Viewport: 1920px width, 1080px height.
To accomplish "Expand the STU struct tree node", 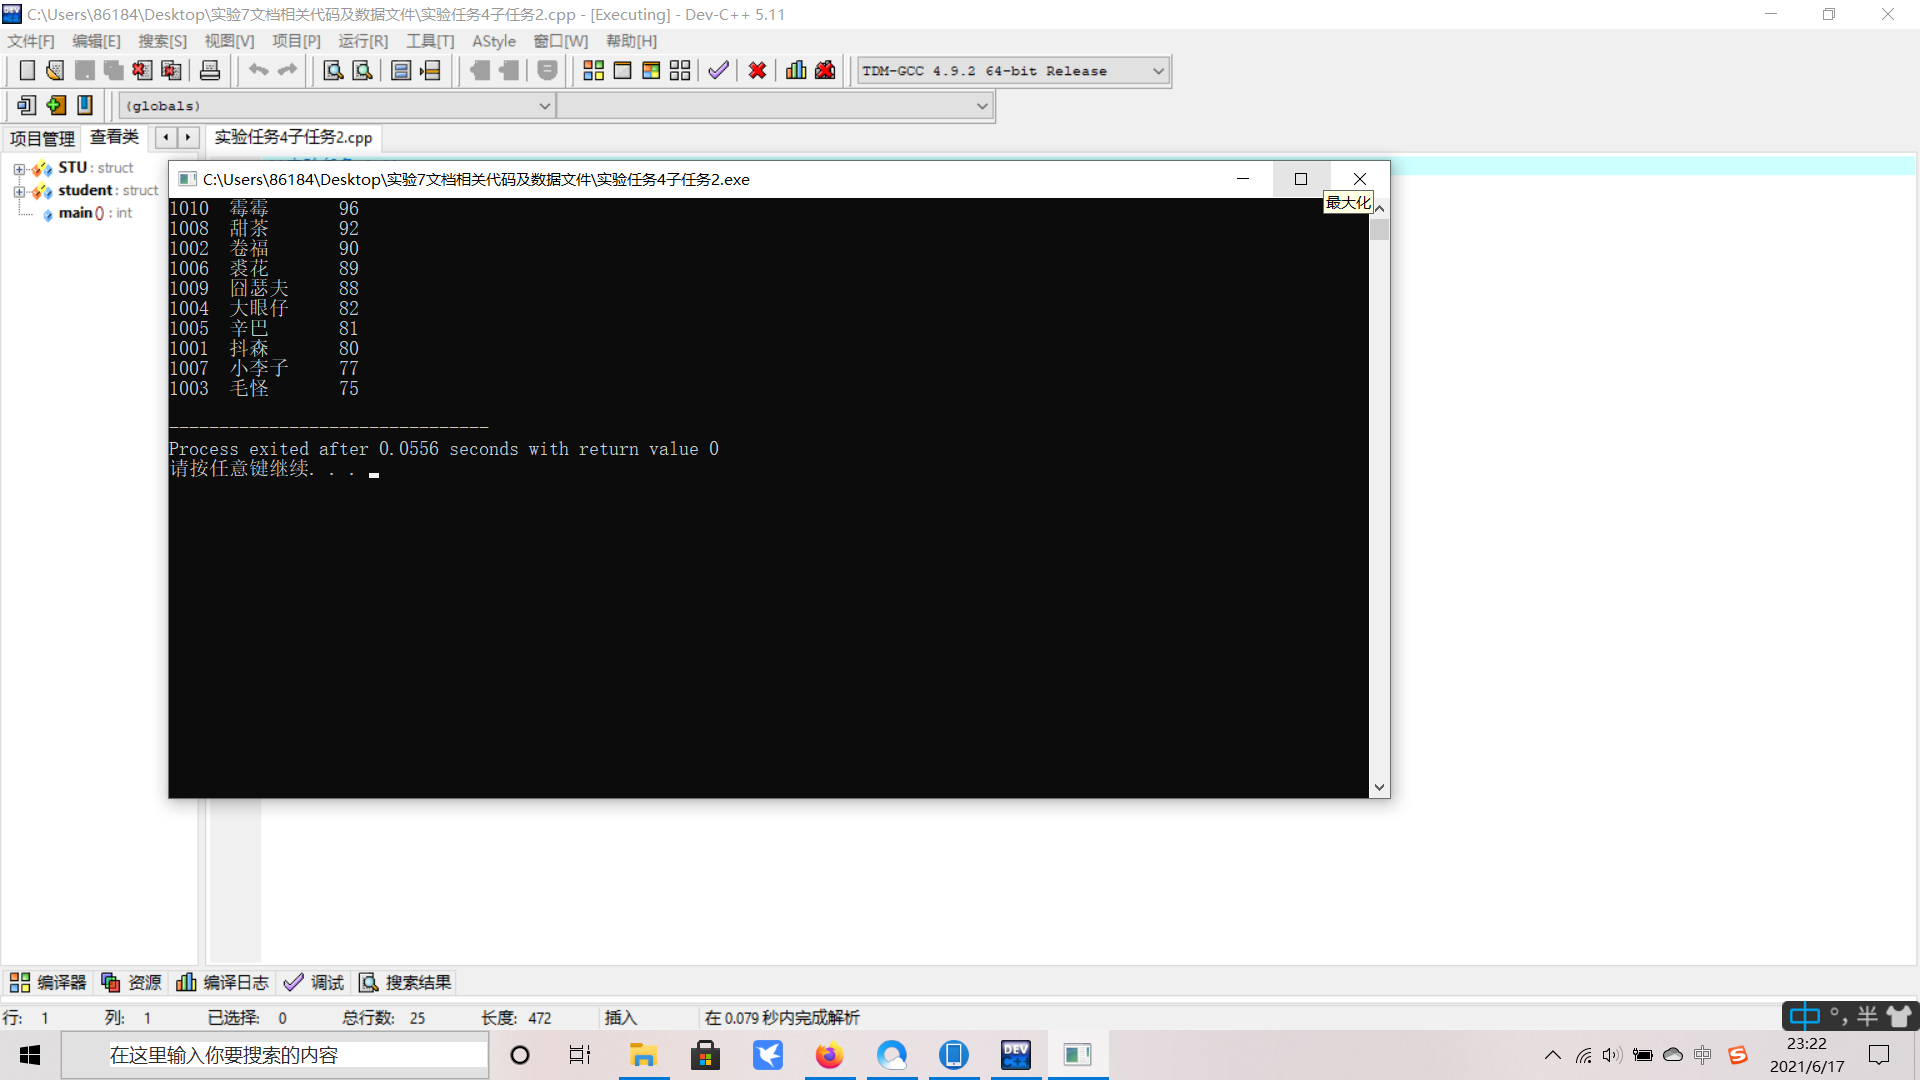I will click(19, 169).
